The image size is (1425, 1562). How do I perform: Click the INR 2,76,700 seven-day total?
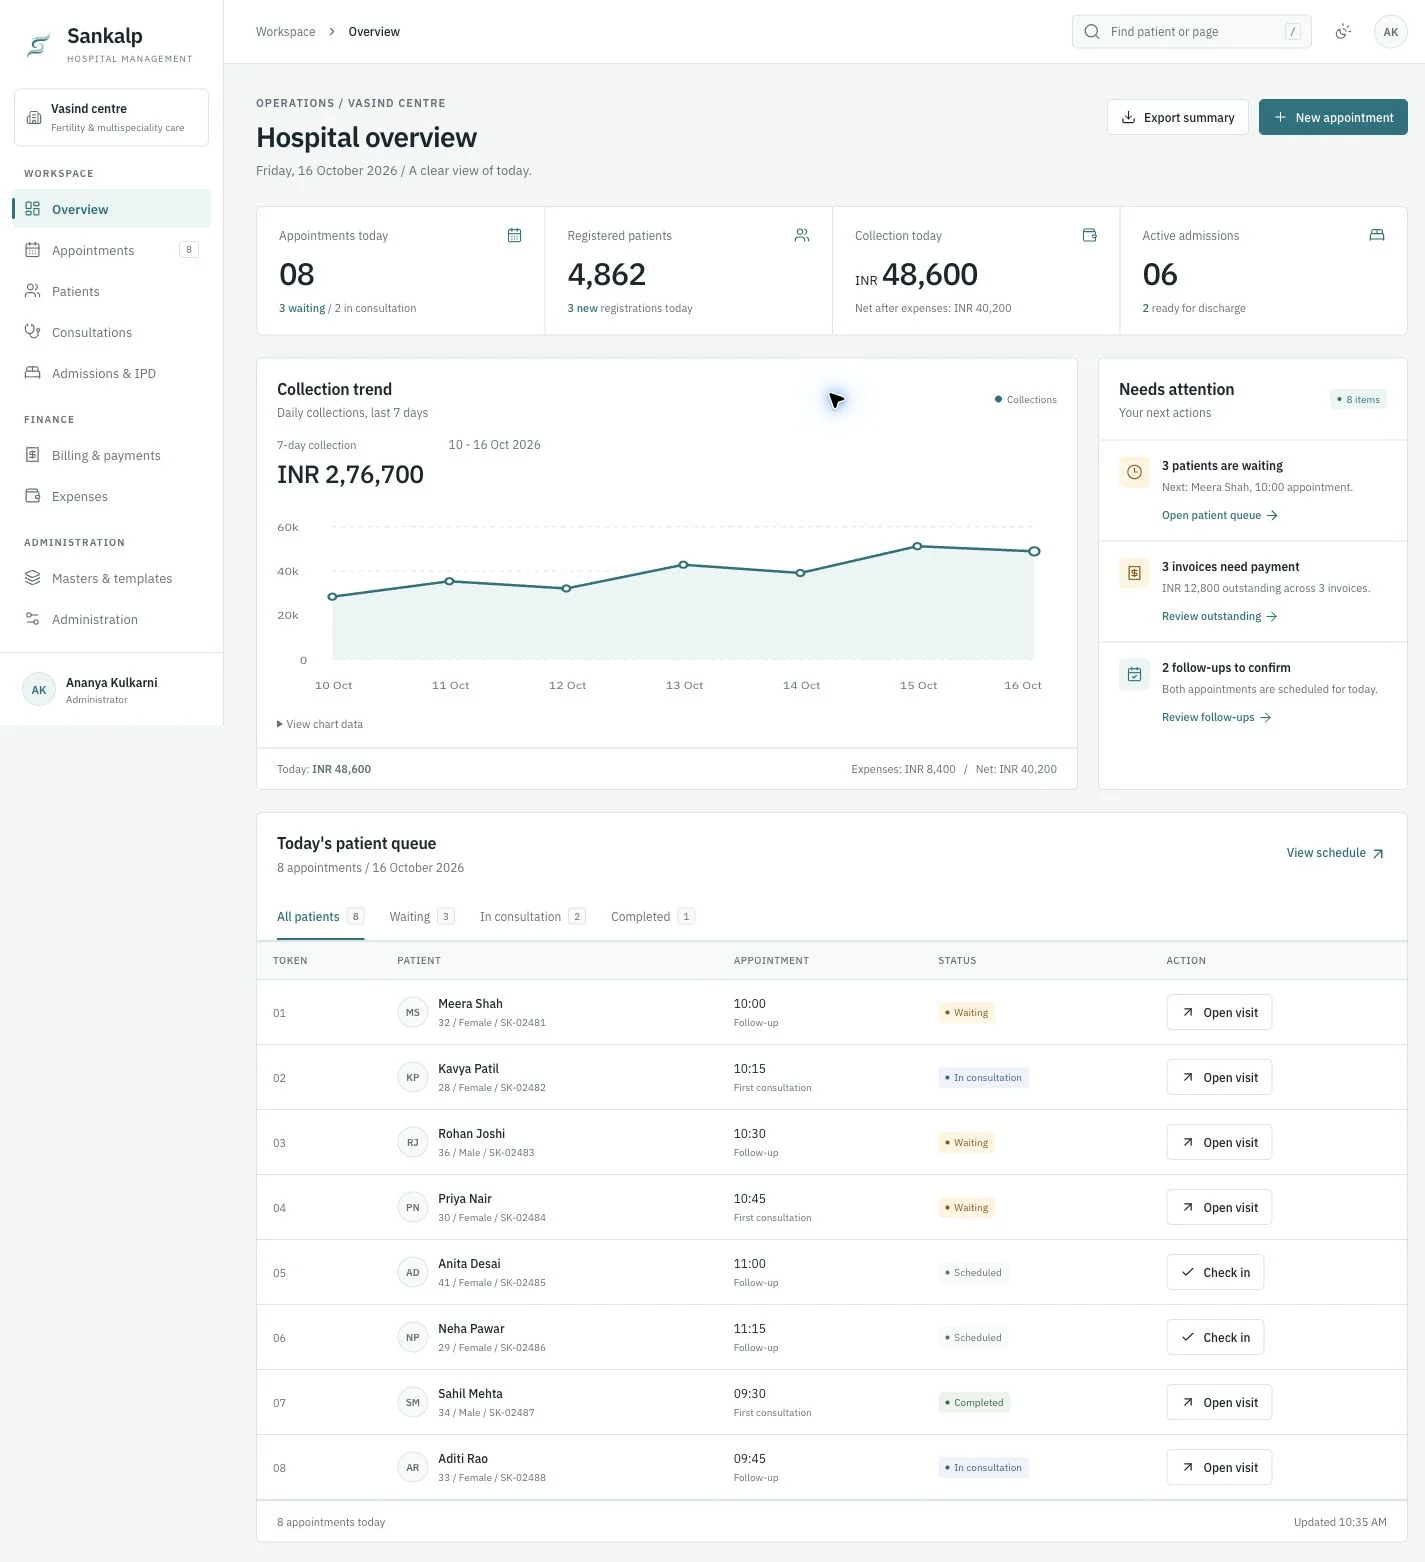click(x=350, y=474)
